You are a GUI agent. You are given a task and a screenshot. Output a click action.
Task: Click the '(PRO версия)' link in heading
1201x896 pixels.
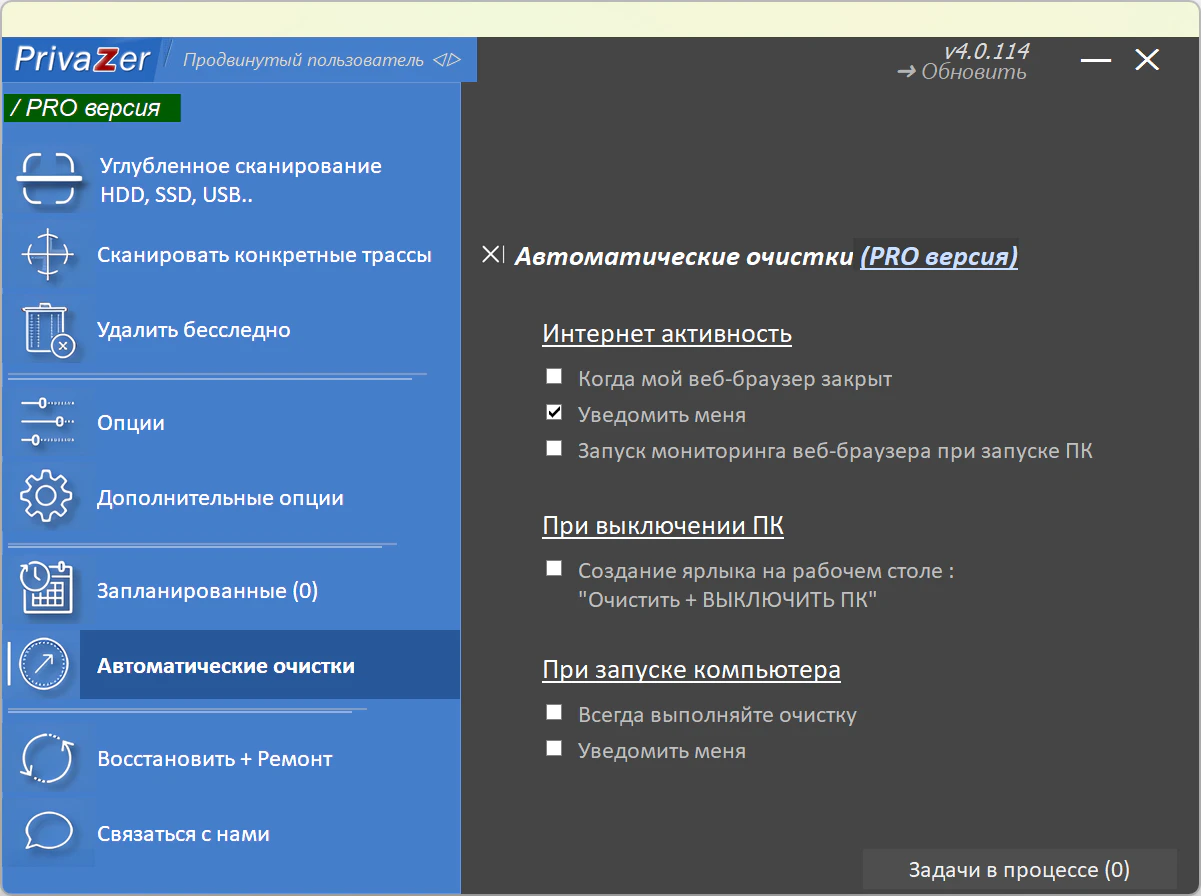(939, 257)
